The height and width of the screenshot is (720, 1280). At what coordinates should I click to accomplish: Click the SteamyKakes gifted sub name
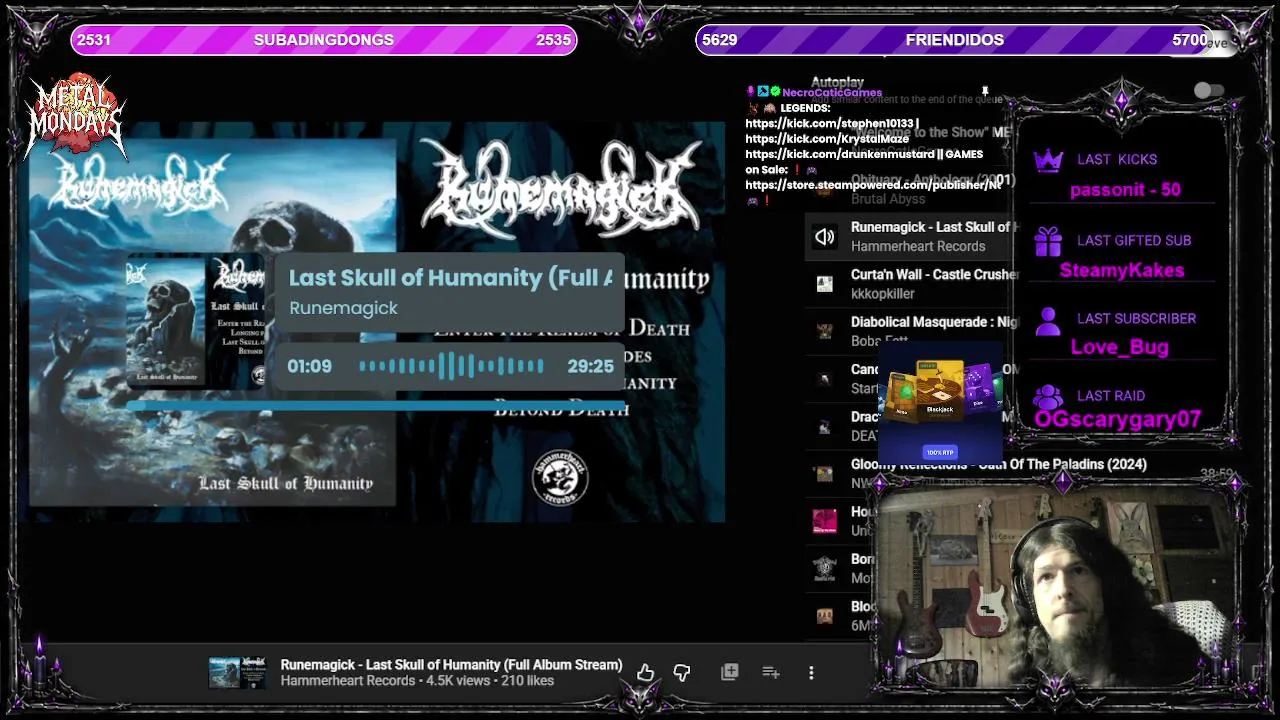click(x=1122, y=270)
